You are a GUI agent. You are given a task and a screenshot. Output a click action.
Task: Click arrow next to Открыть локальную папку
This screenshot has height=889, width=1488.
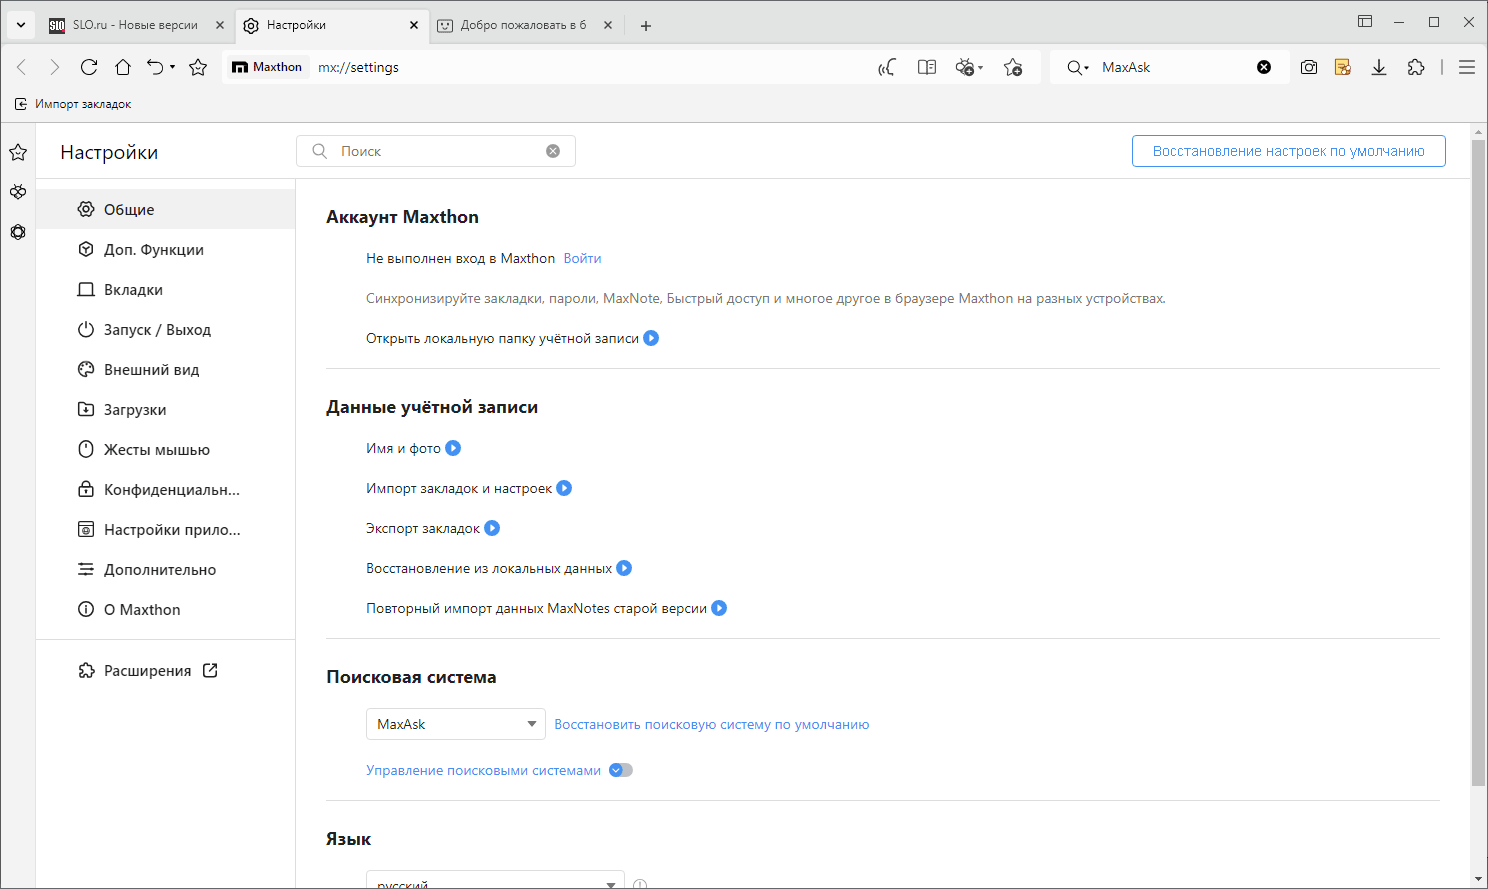(x=651, y=338)
